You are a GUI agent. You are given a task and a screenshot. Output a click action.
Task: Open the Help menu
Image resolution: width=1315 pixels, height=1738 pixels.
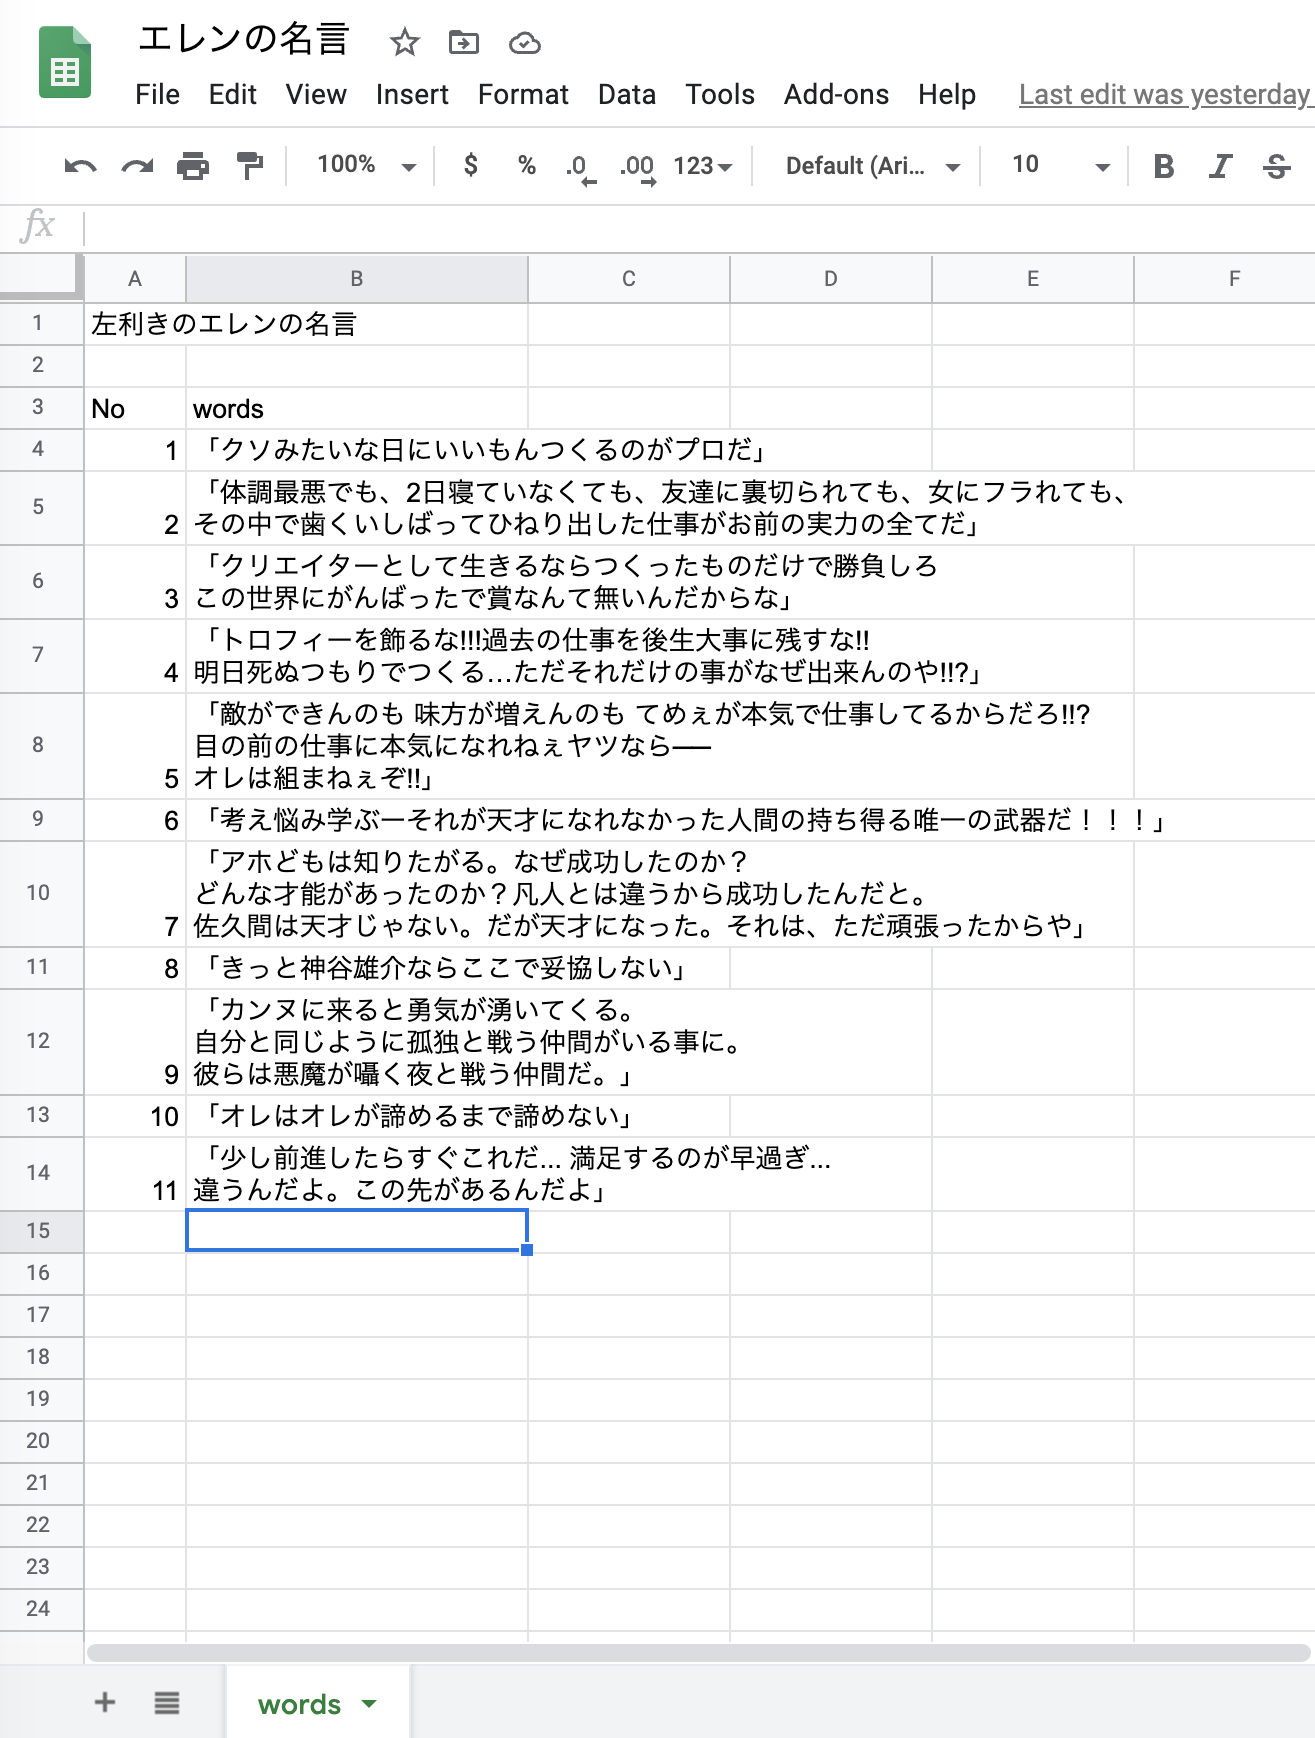point(947,95)
